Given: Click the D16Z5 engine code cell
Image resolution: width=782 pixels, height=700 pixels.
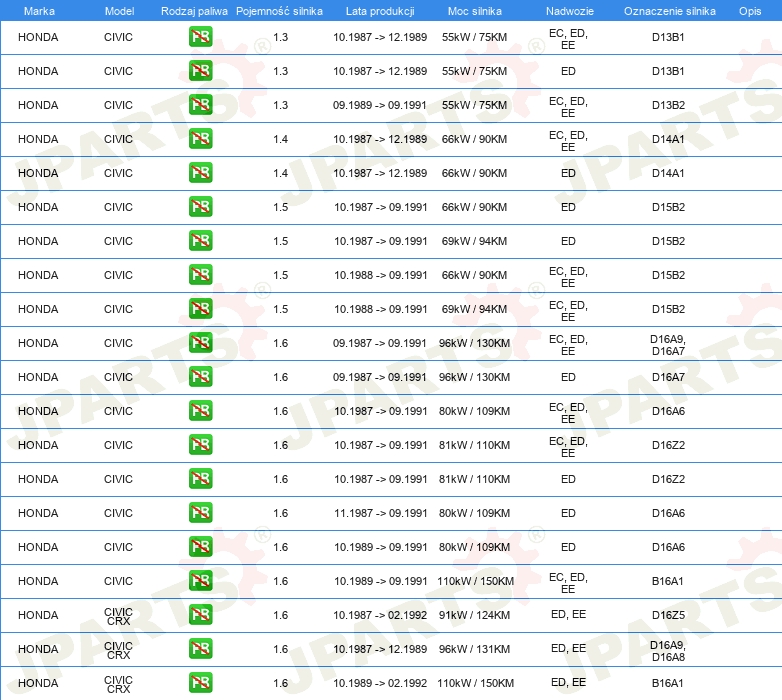Looking at the screenshot, I should [668, 615].
